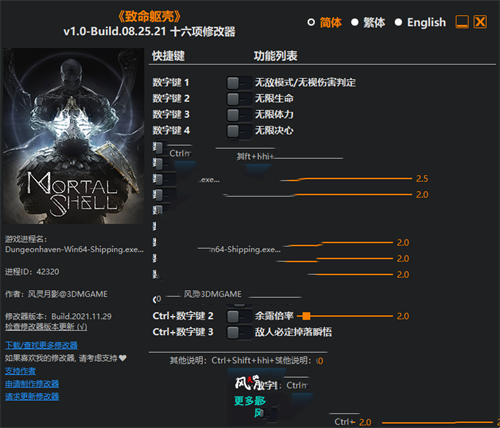The width and height of the screenshot is (500, 428).
Task: Open the 申请制作修改器 link
Action: (32, 384)
